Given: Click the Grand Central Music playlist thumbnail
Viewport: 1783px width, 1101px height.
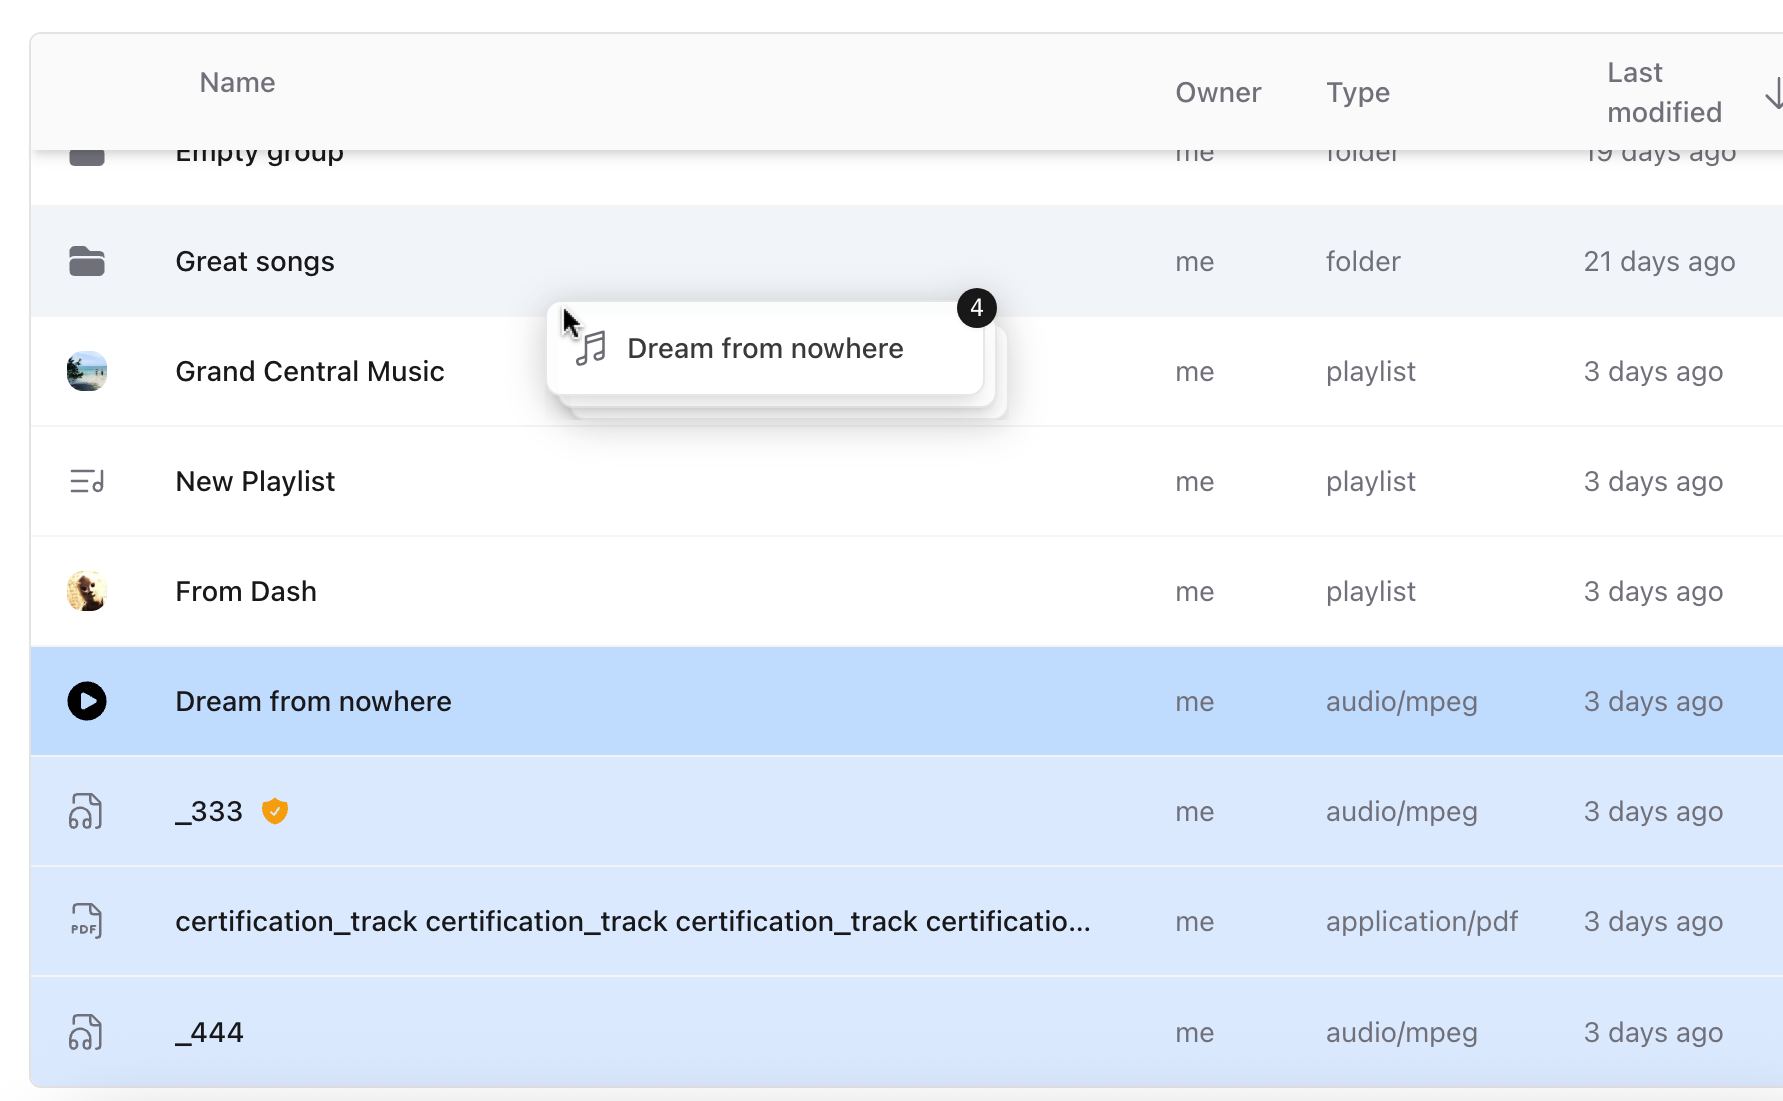Looking at the screenshot, I should 87,371.
